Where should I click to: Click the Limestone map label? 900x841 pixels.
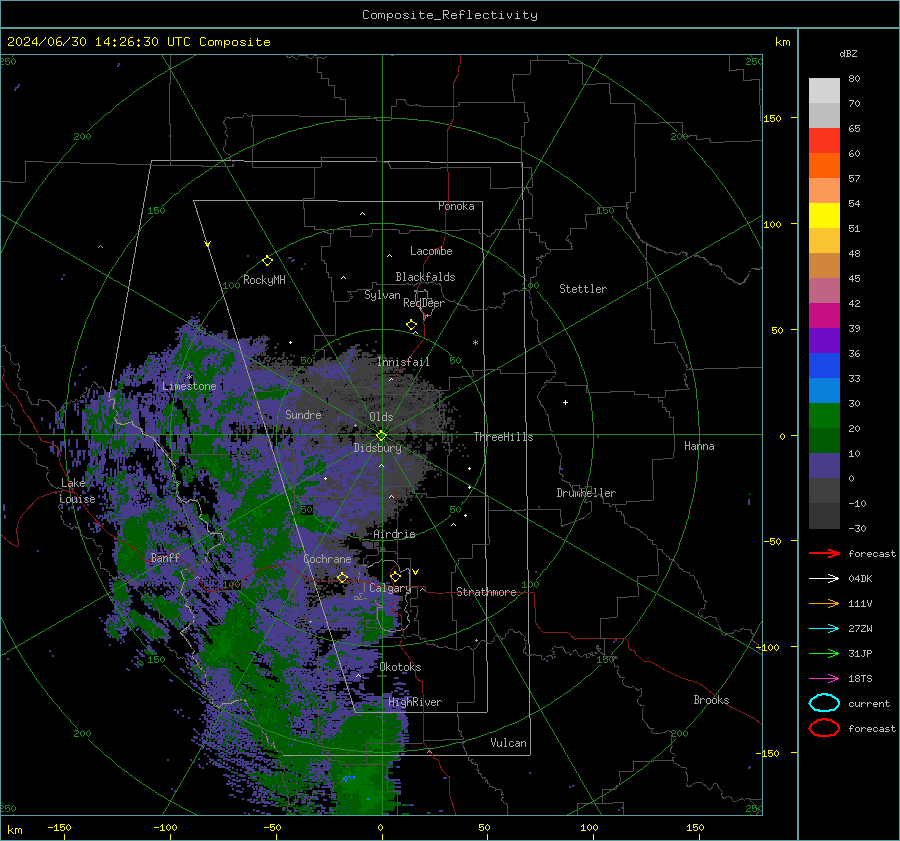(189, 386)
